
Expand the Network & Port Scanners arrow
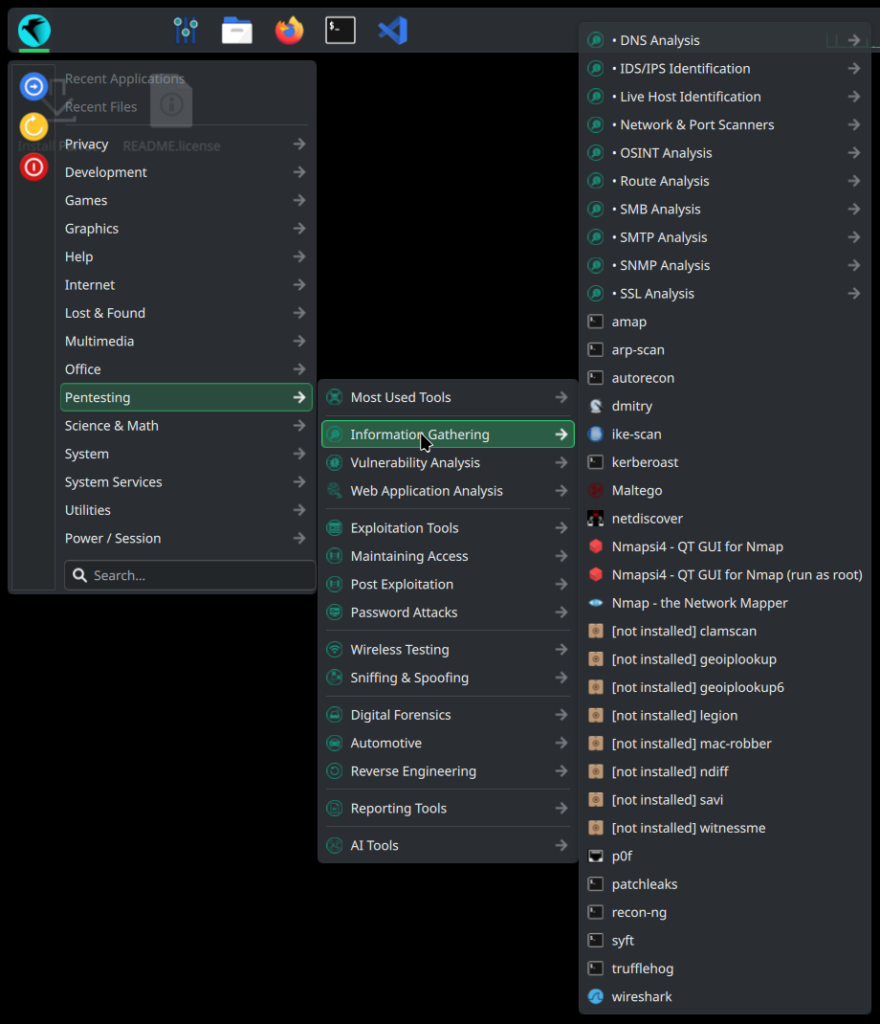pyautogui.click(x=854, y=125)
